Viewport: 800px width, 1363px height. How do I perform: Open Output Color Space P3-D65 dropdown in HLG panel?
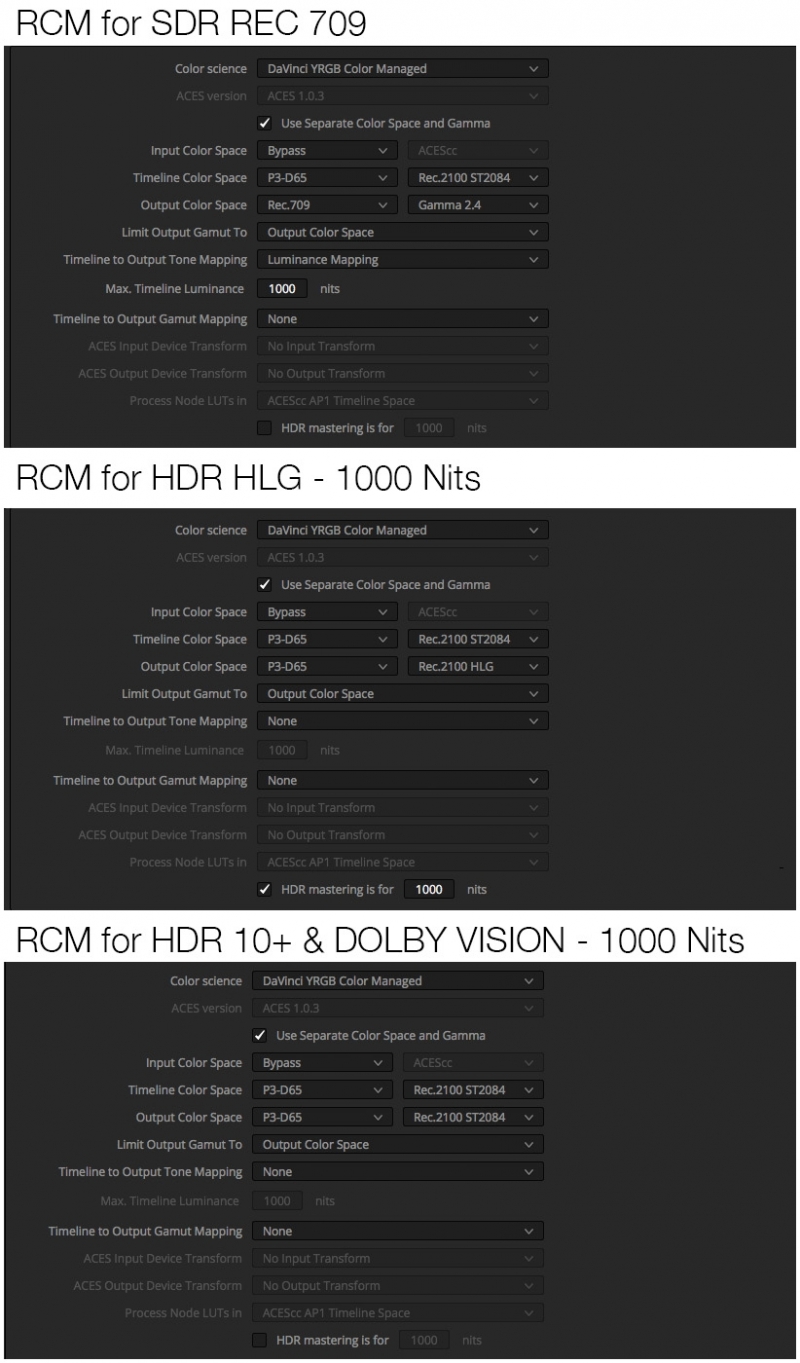pyautogui.click(x=327, y=667)
